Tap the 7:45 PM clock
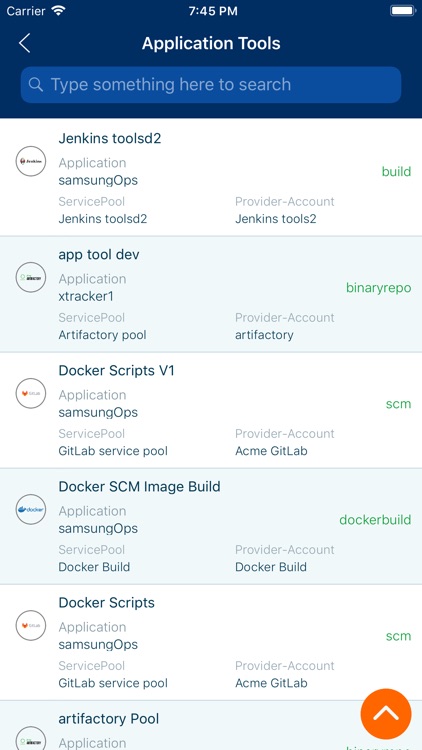 [x=213, y=11]
